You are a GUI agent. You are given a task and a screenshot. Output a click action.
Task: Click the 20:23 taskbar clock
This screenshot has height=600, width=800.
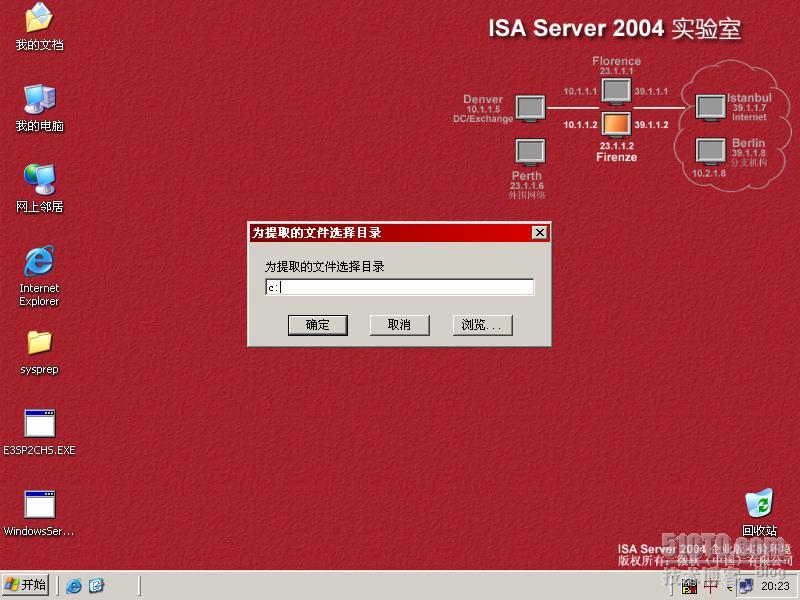click(776, 586)
